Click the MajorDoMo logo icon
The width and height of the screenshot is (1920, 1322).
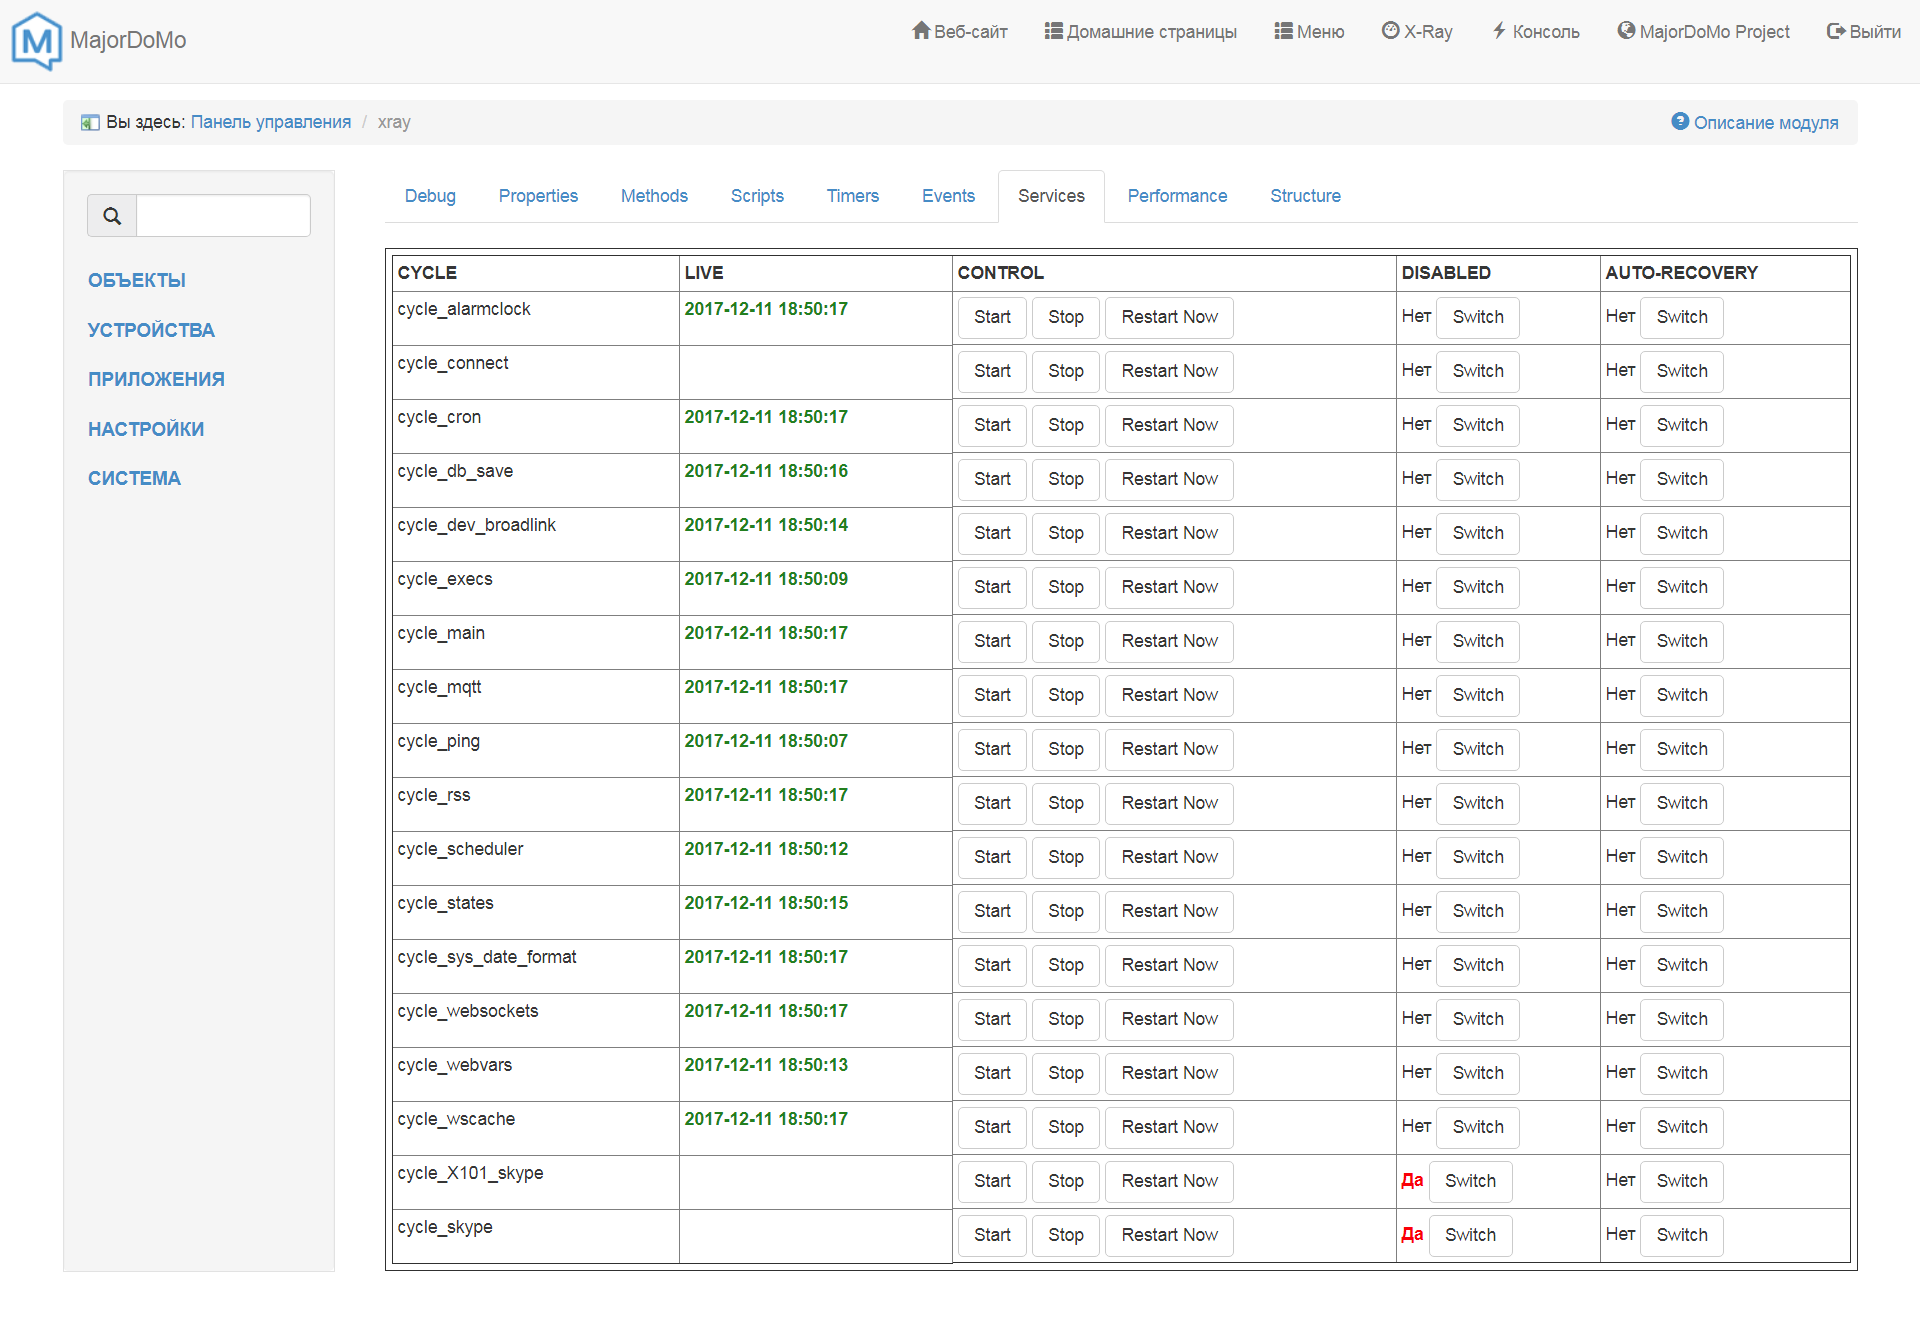tap(37, 40)
